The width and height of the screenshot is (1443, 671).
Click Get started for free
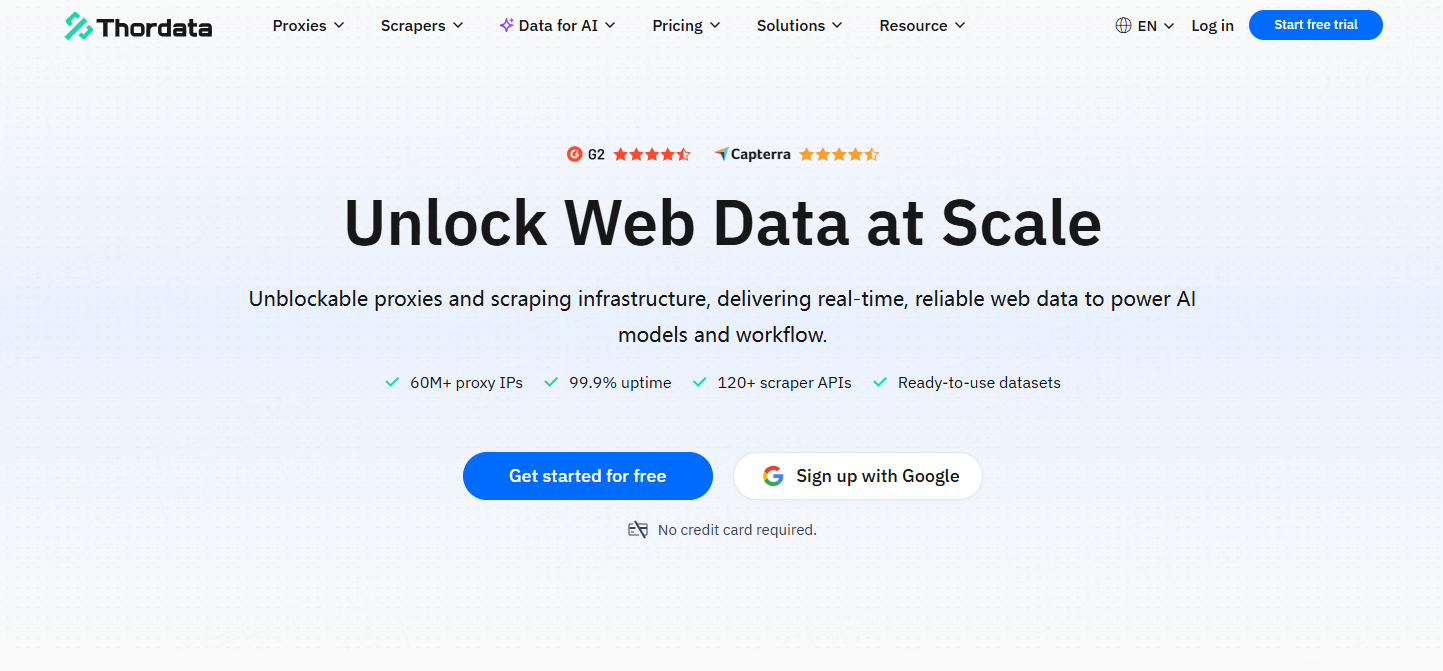point(587,476)
